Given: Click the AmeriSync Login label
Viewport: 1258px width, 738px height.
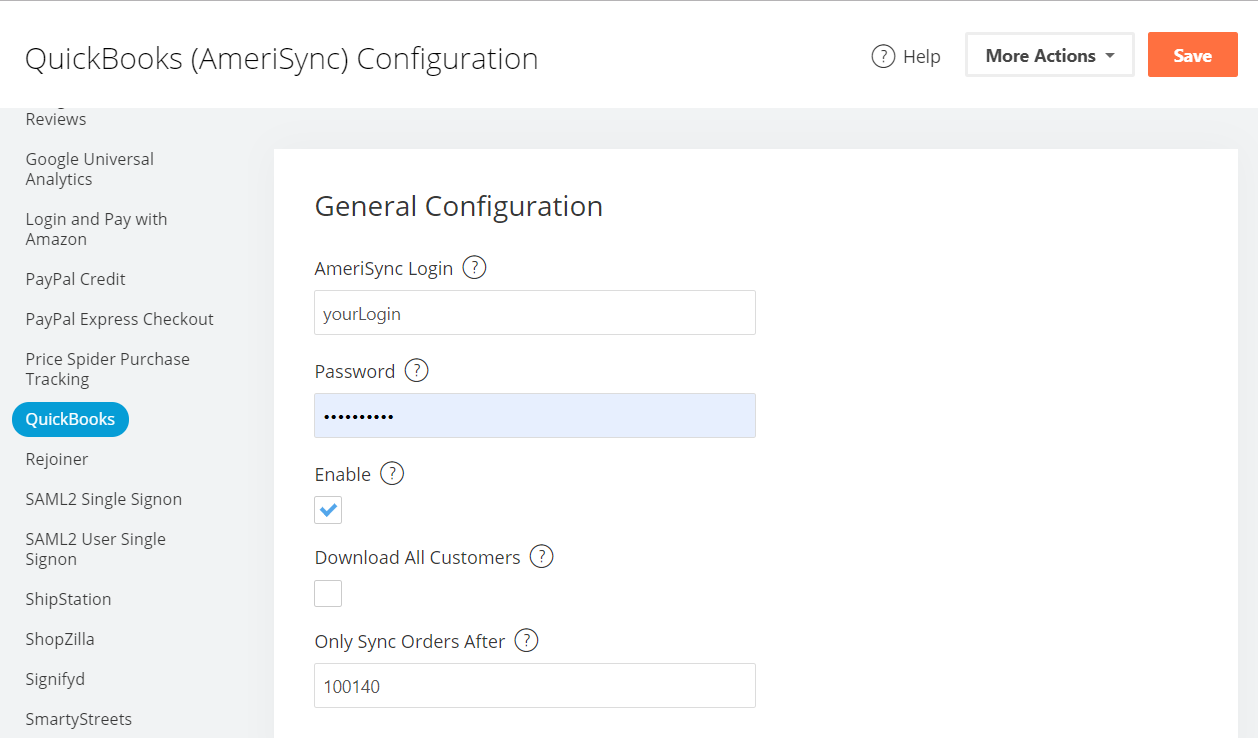Looking at the screenshot, I should point(384,268).
